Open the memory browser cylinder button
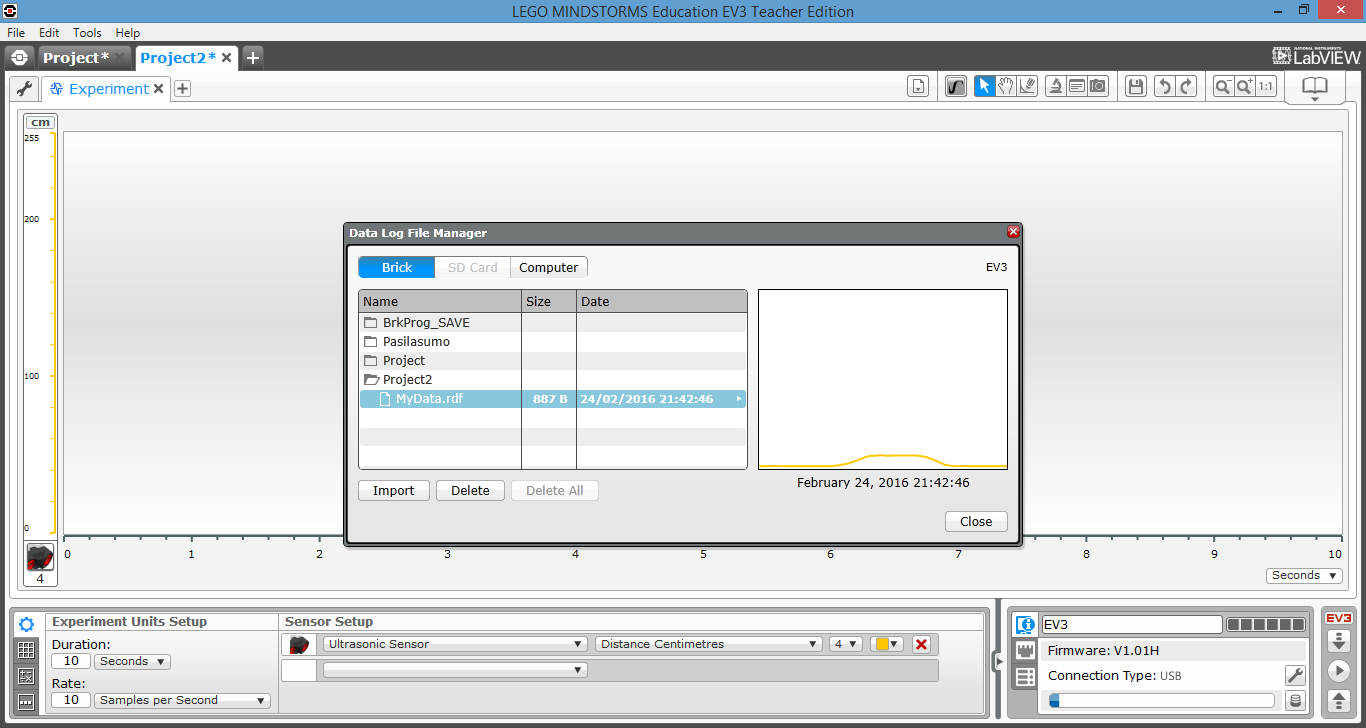Image resolution: width=1366 pixels, height=728 pixels. 1294,701
